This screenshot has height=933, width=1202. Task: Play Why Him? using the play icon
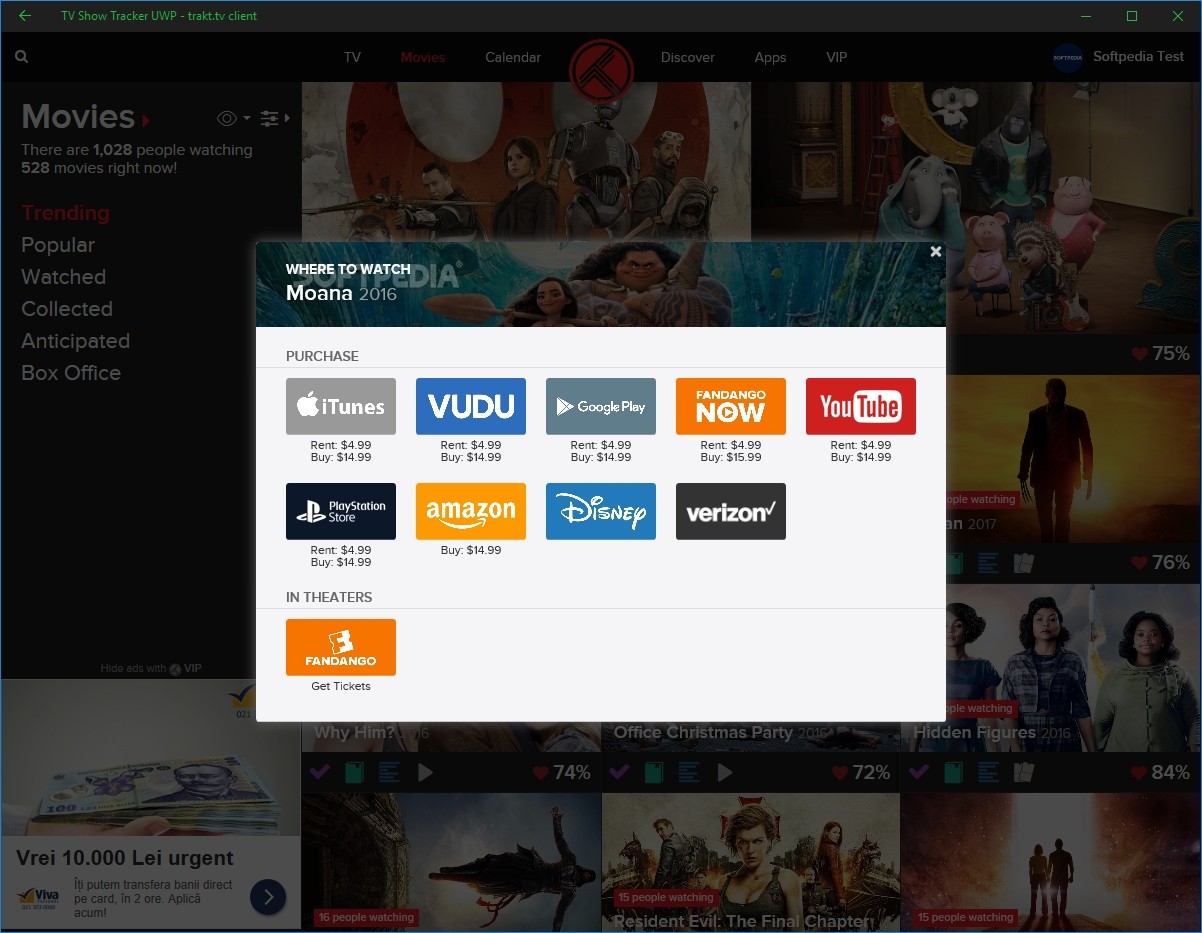(x=425, y=772)
